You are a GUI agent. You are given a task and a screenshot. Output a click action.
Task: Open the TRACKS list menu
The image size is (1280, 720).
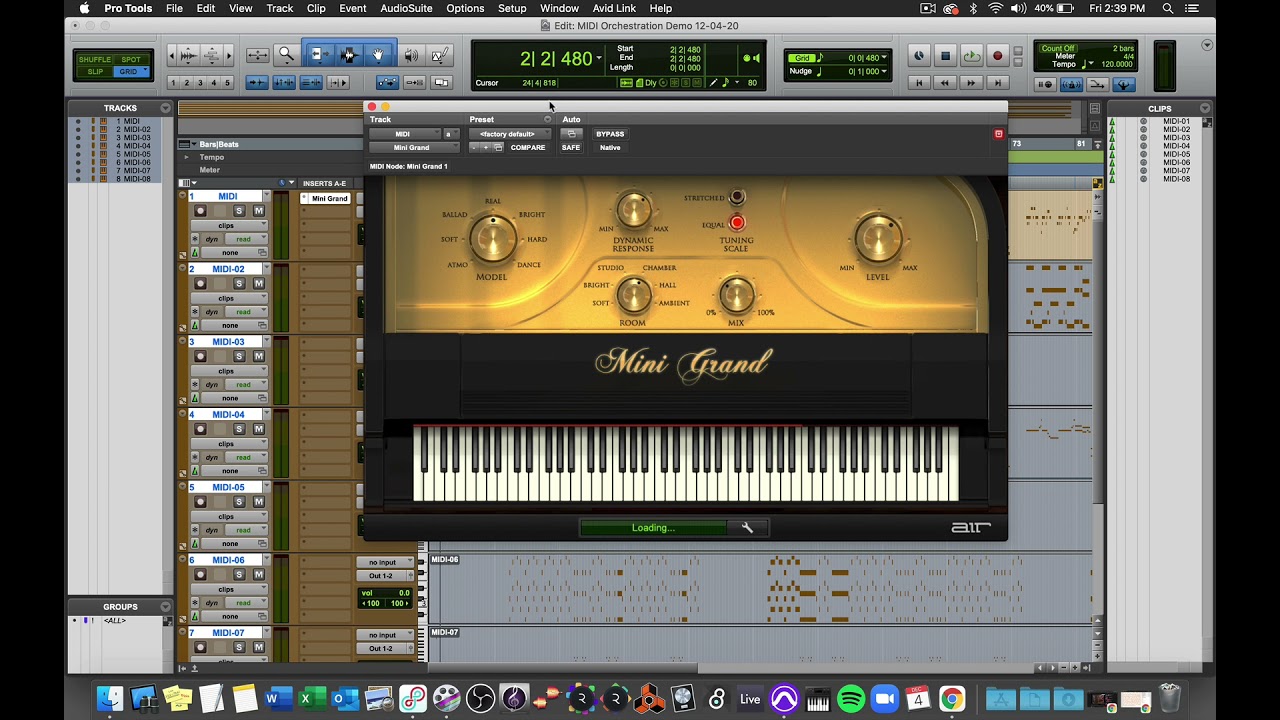click(165, 108)
